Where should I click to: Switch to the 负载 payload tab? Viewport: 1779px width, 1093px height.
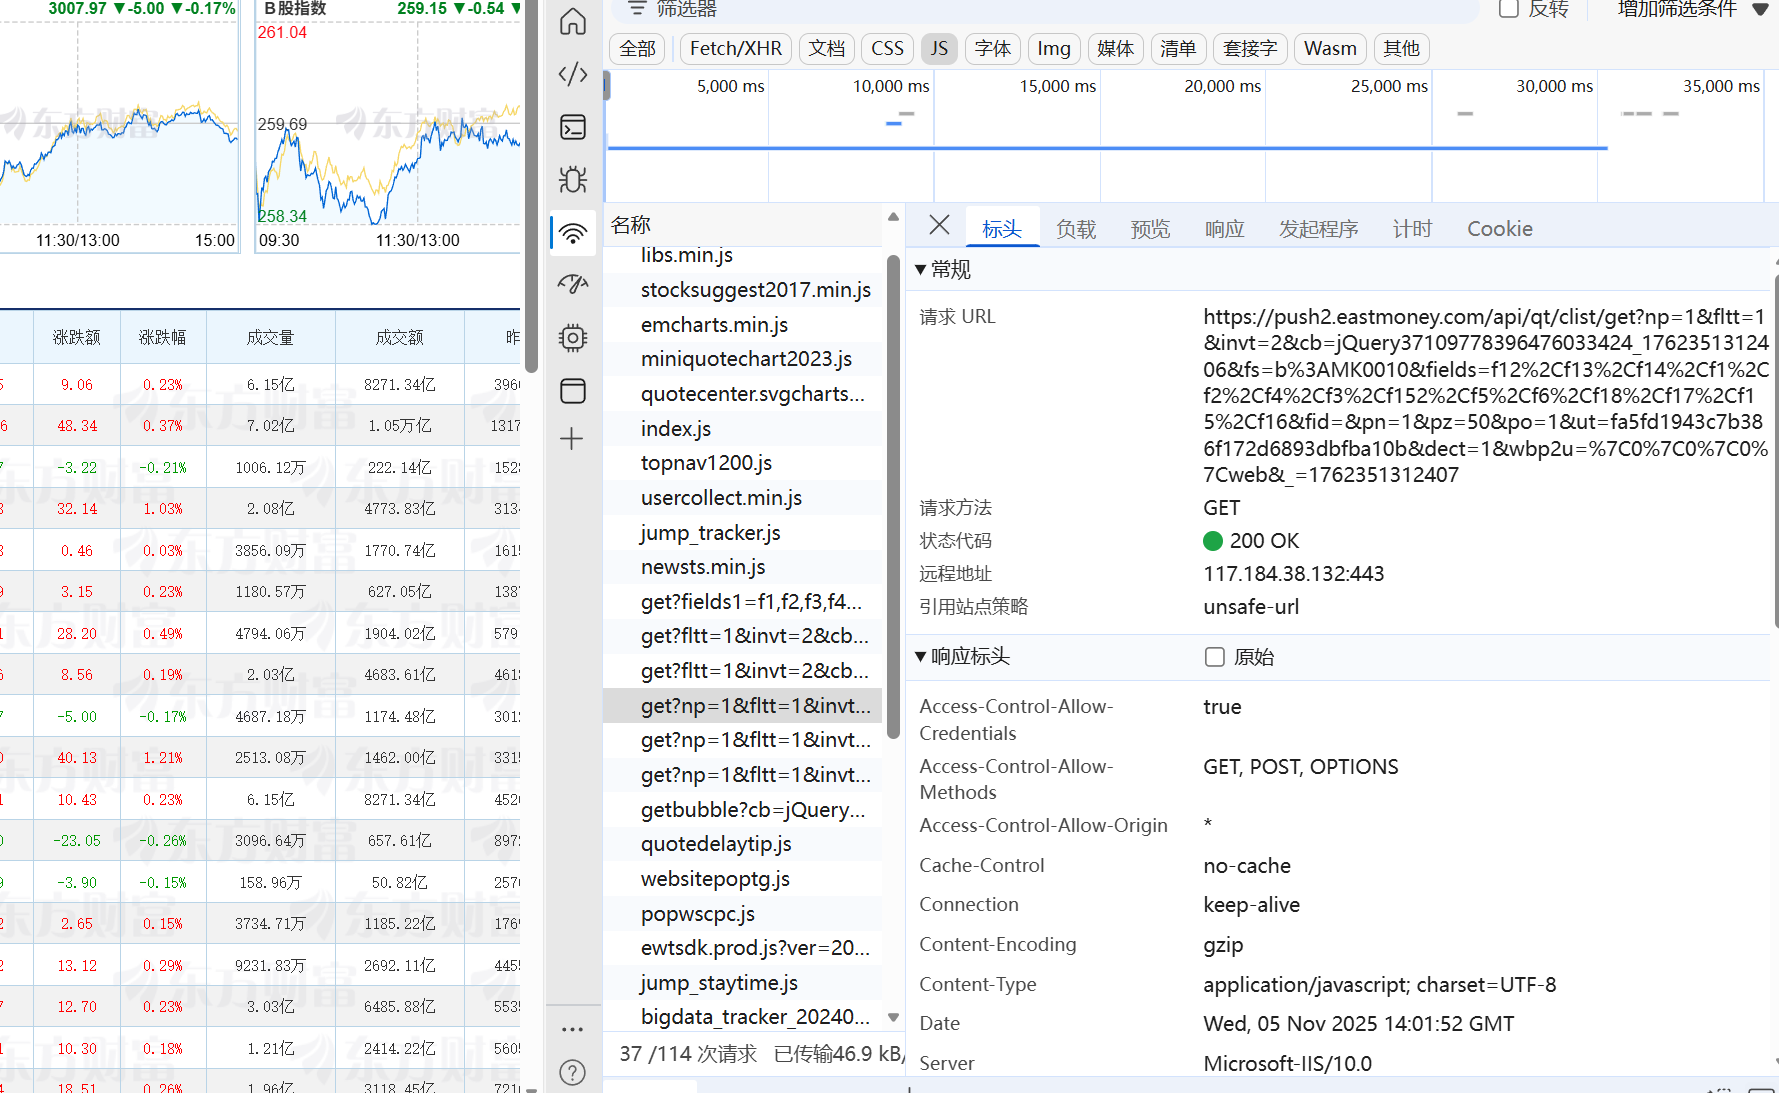[1076, 229]
